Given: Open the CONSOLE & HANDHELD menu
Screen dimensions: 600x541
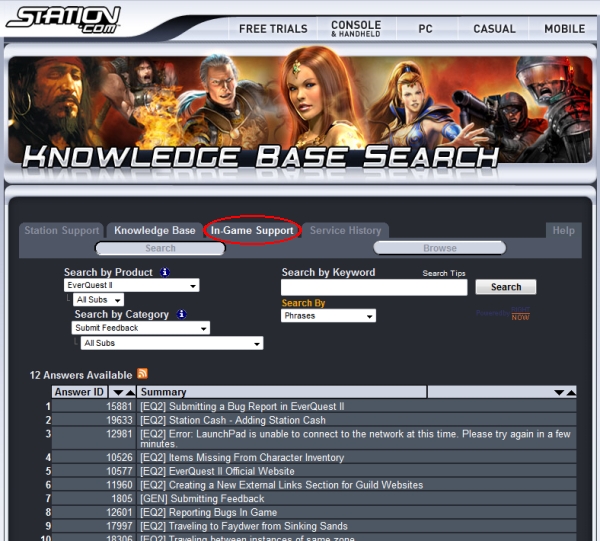Looking at the screenshot, I should point(356,29).
